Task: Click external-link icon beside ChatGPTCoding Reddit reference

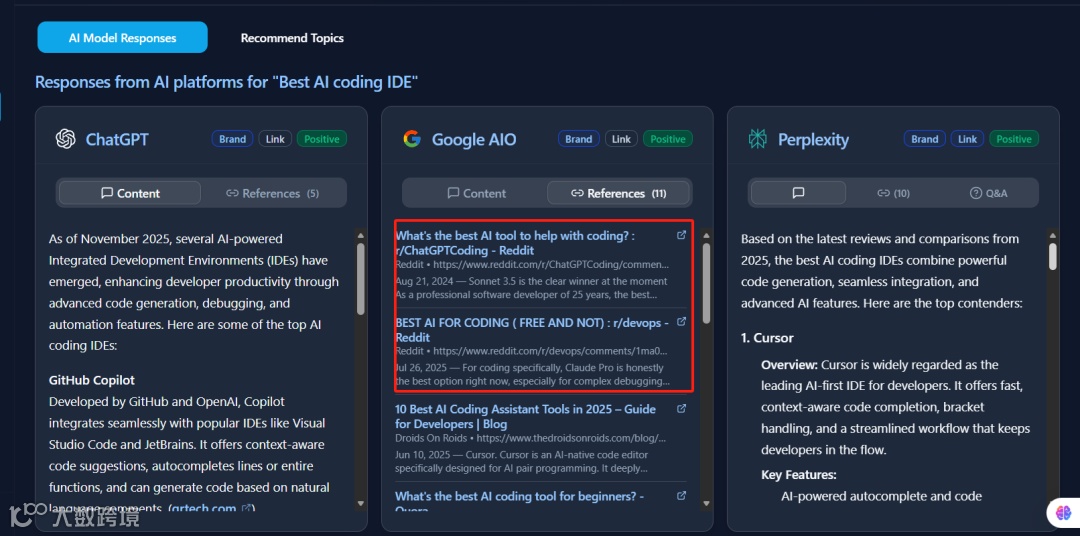Action: (x=681, y=235)
